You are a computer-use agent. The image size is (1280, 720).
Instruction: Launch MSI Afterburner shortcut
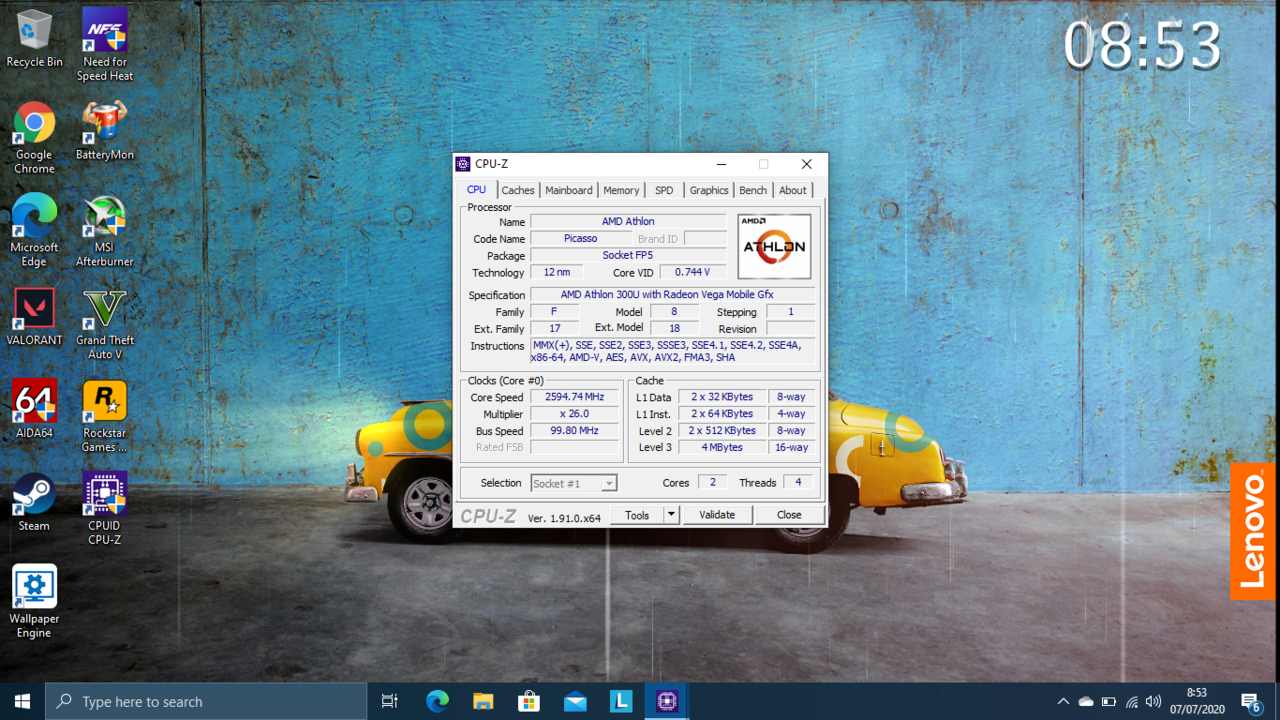point(105,230)
